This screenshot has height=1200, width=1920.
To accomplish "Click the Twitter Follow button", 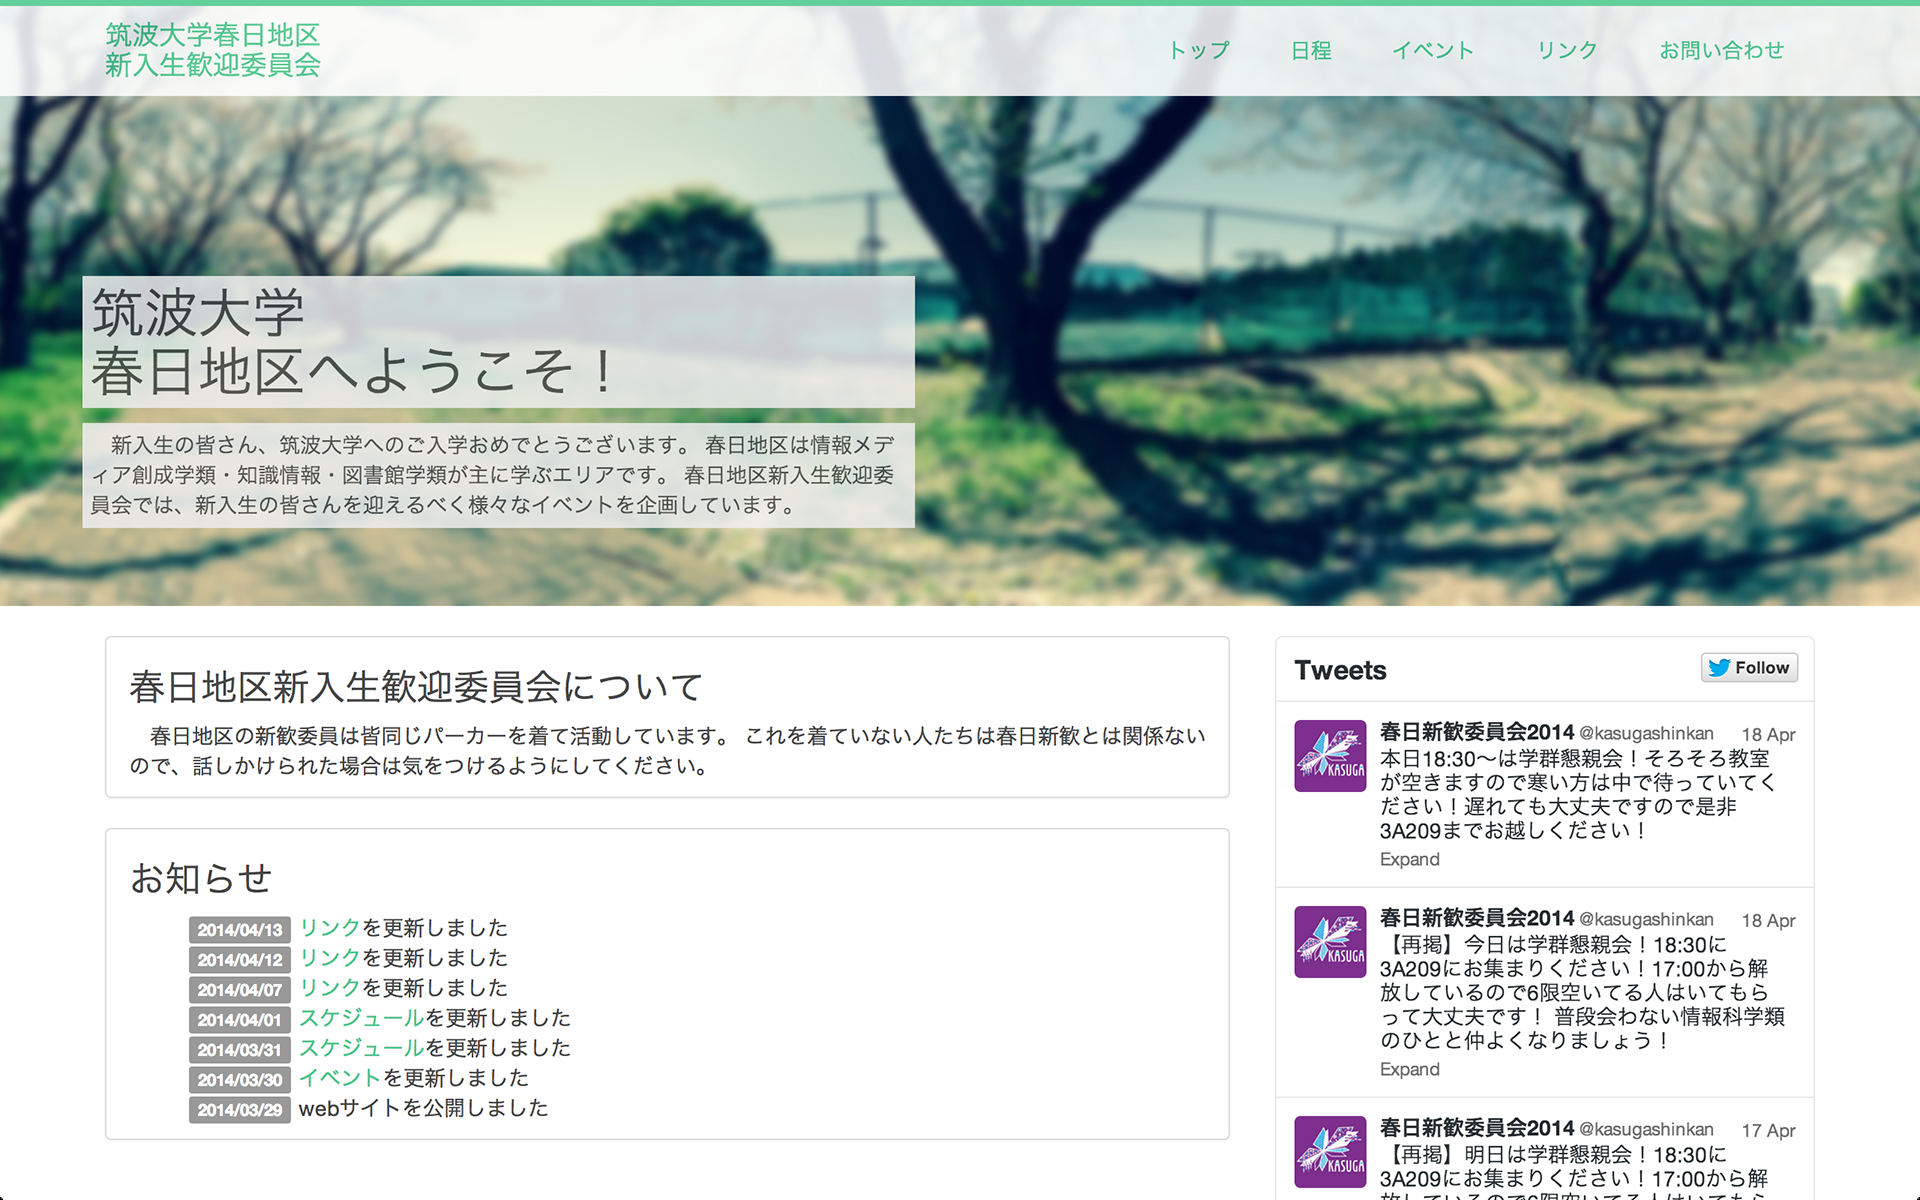I will [x=1749, y=668].
